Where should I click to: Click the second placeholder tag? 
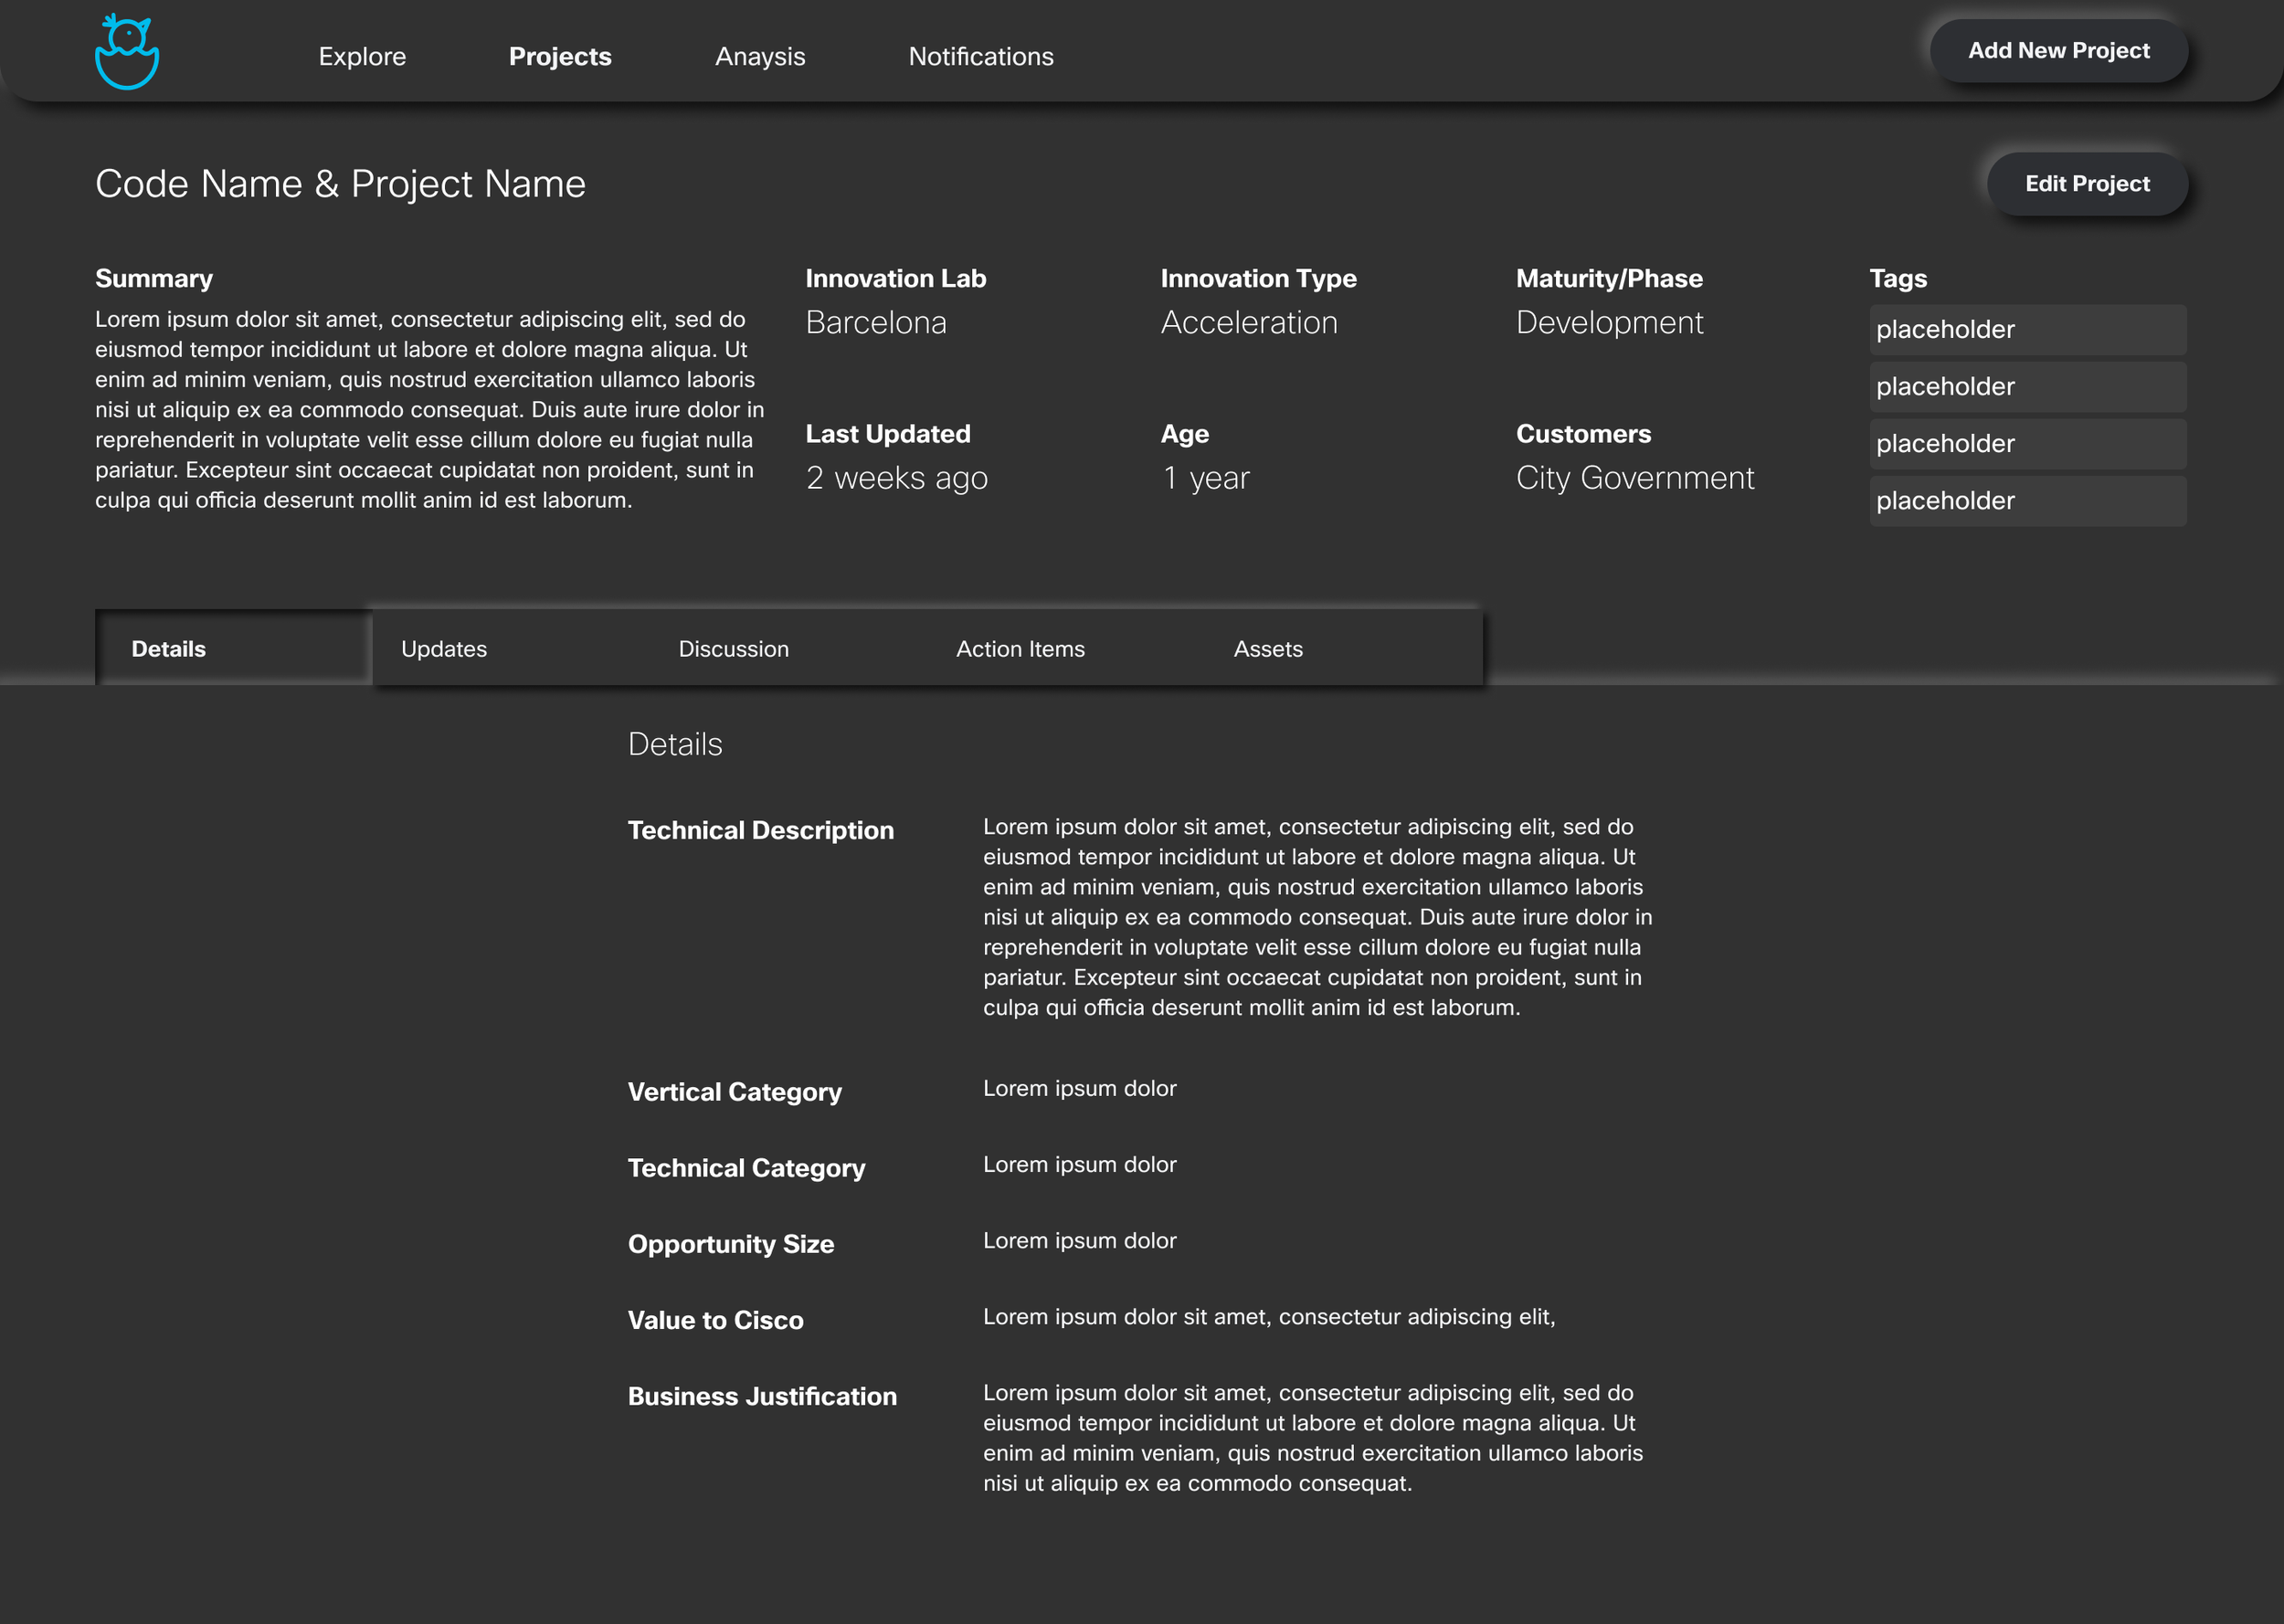coord(2026,387)
